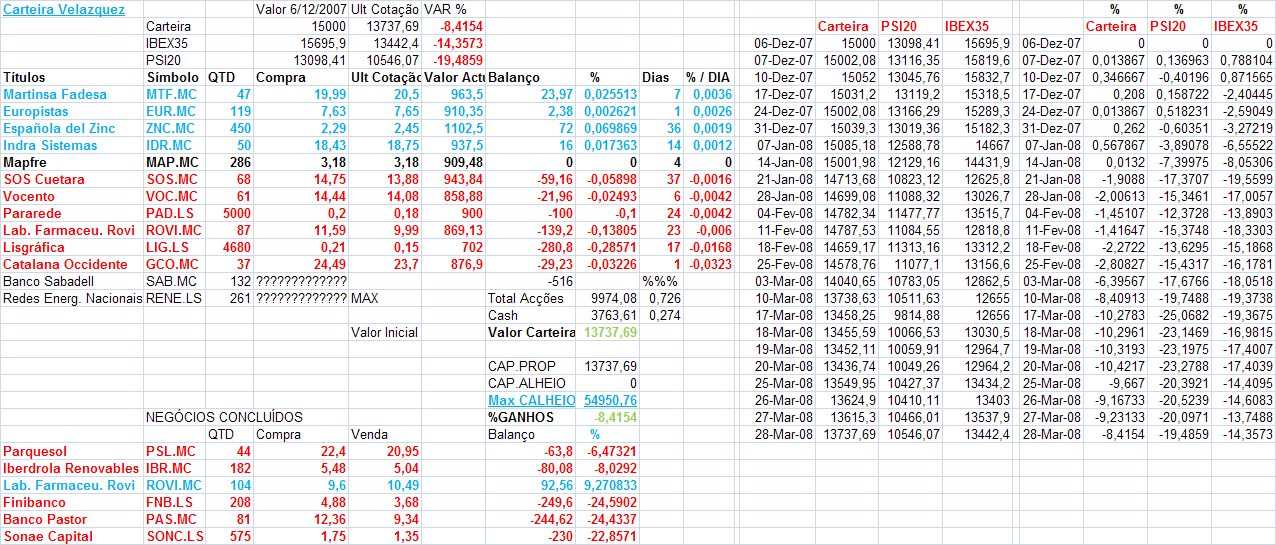
Task: Click the PAD.LS symbol cell
Action: click(x=169, y=214)
